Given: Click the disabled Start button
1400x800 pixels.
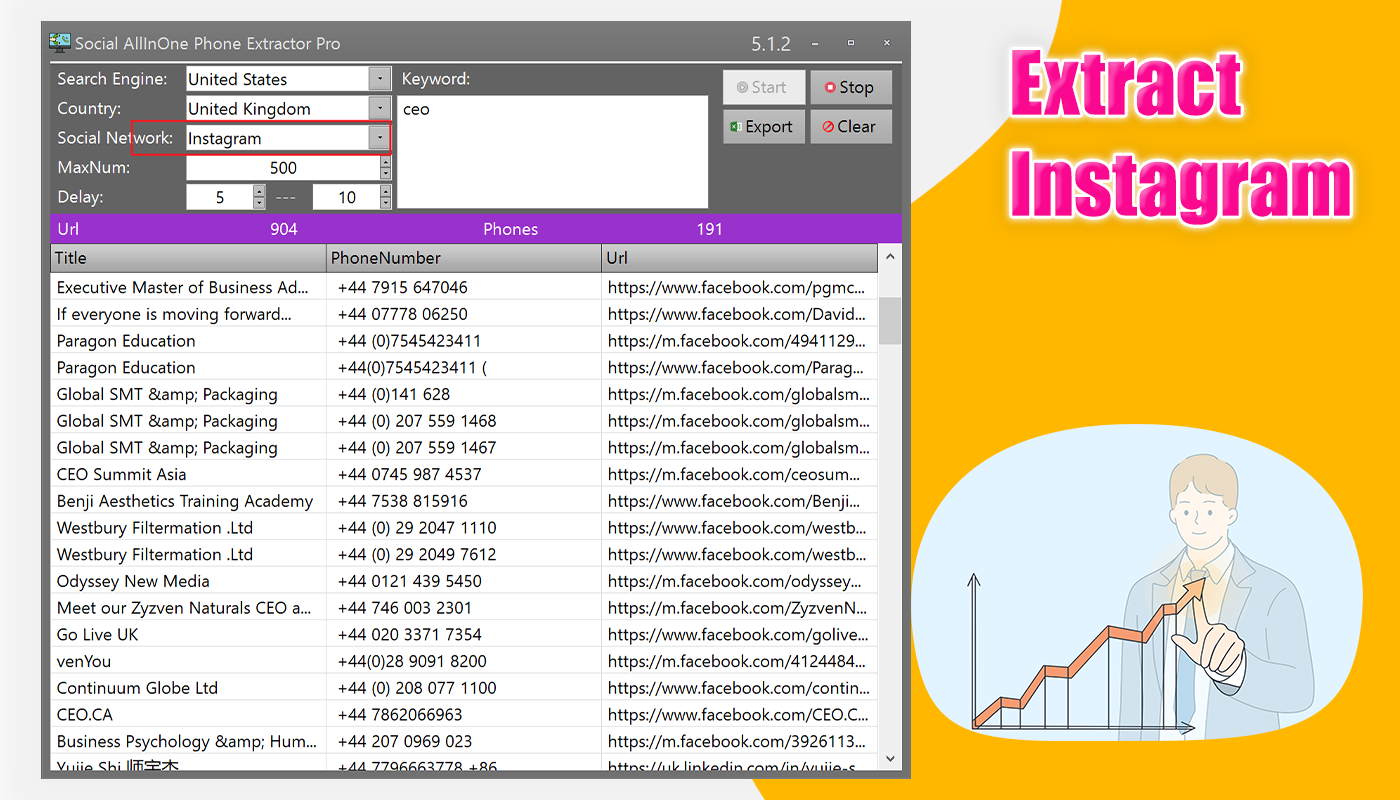Looking at the screenshot, I should click(x=763, y=87).
